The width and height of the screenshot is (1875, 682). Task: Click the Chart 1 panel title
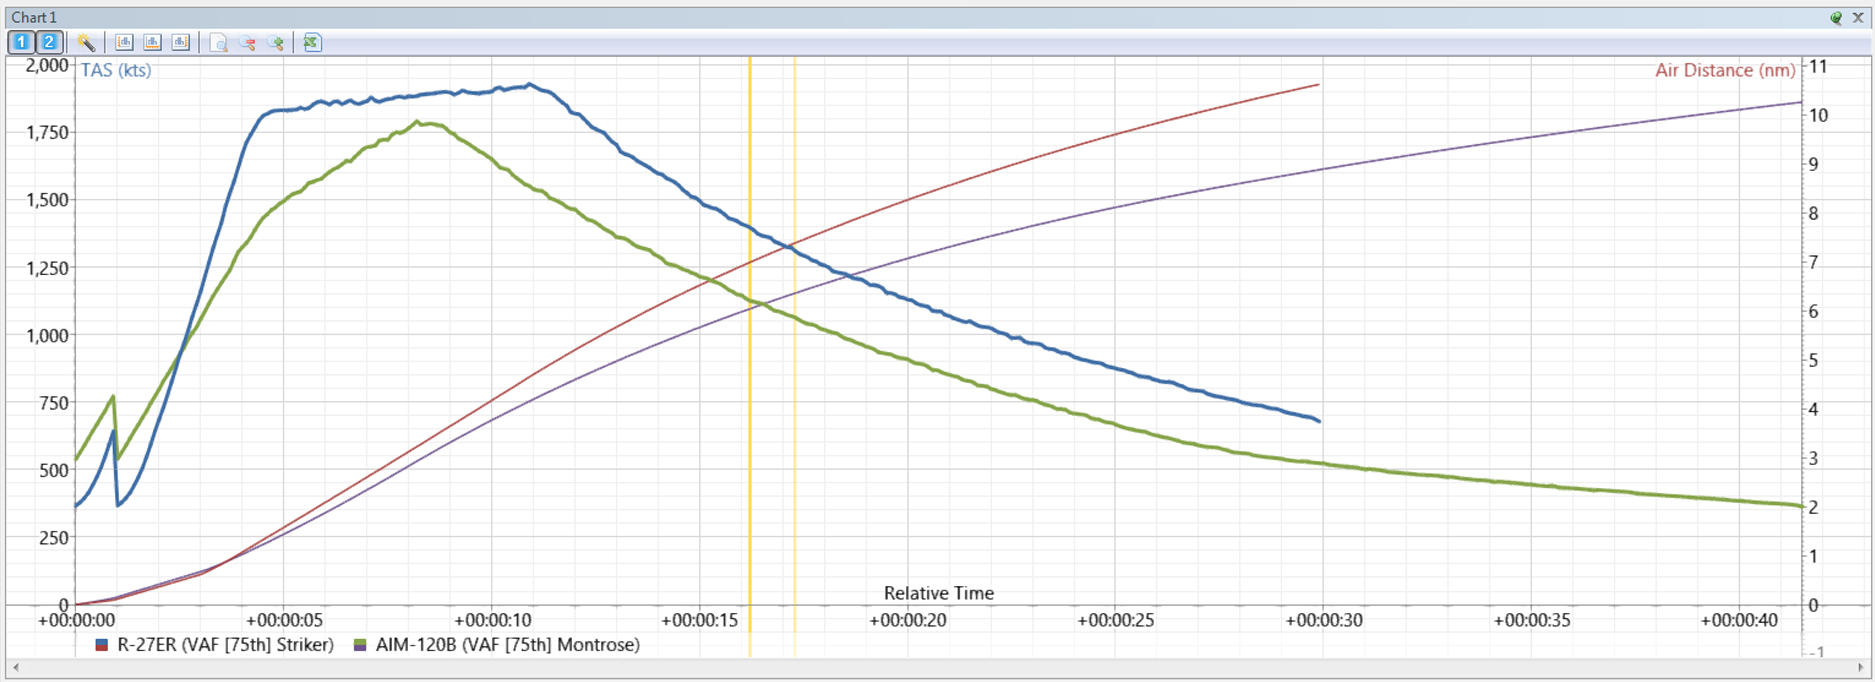[34, 17]
